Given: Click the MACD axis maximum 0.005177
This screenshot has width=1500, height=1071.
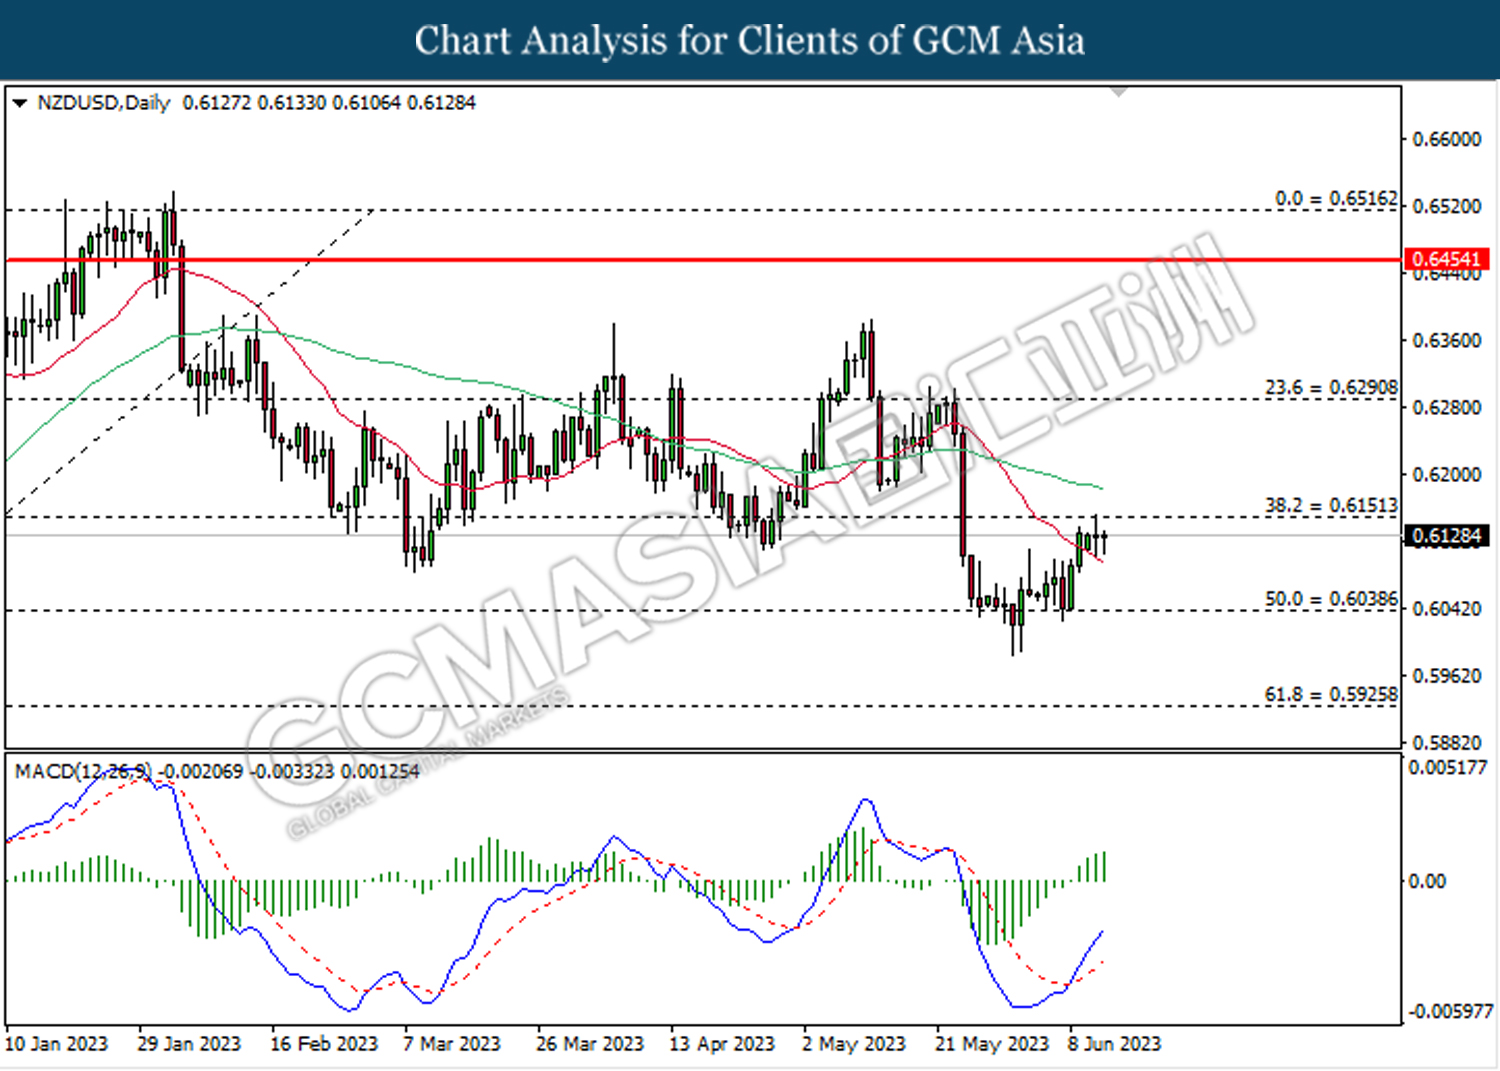Looking at the screenshot, I should (x=1447, y=768).
